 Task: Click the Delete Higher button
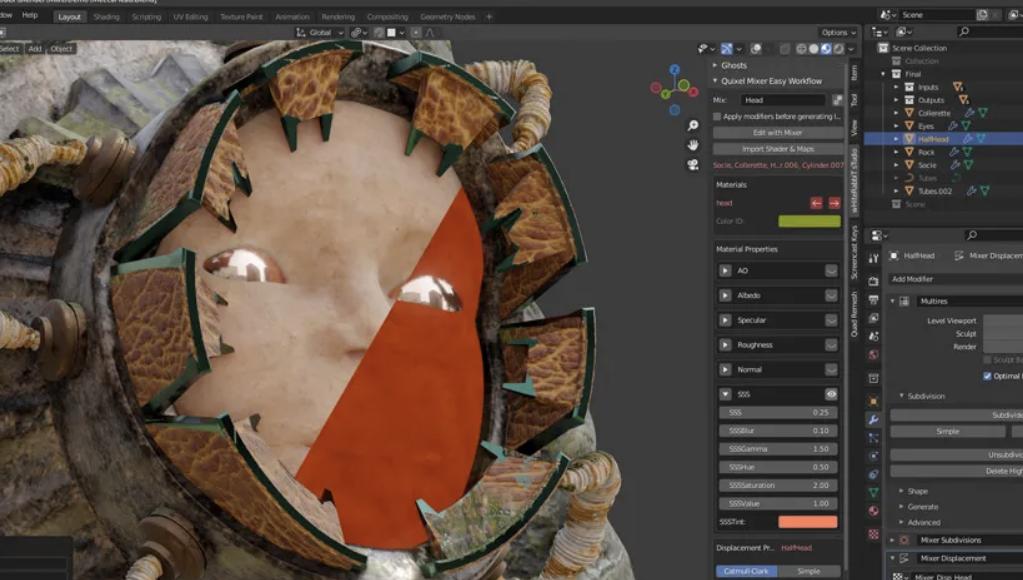coord(956,471)
